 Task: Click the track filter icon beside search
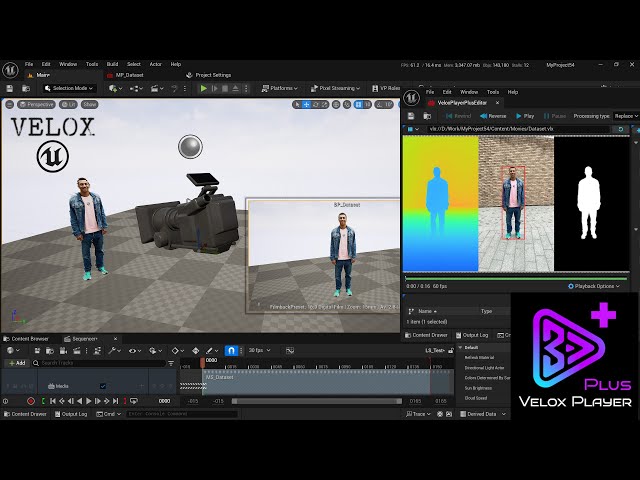171,363
